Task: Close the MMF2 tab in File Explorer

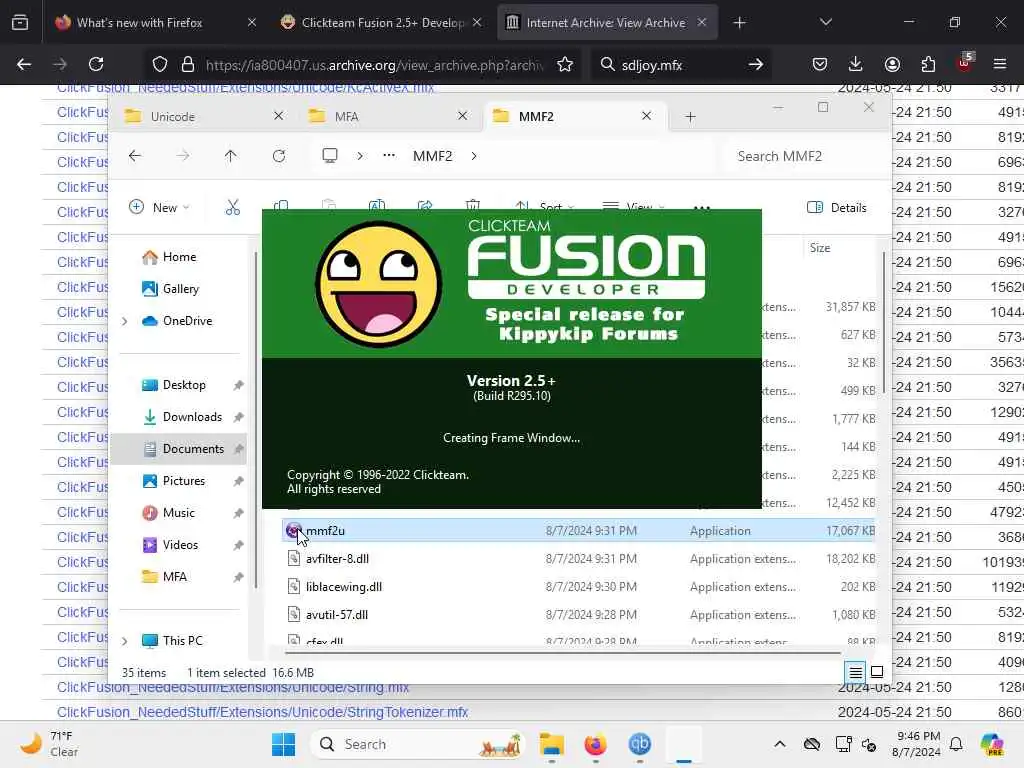Action: [x=647, y=116]
